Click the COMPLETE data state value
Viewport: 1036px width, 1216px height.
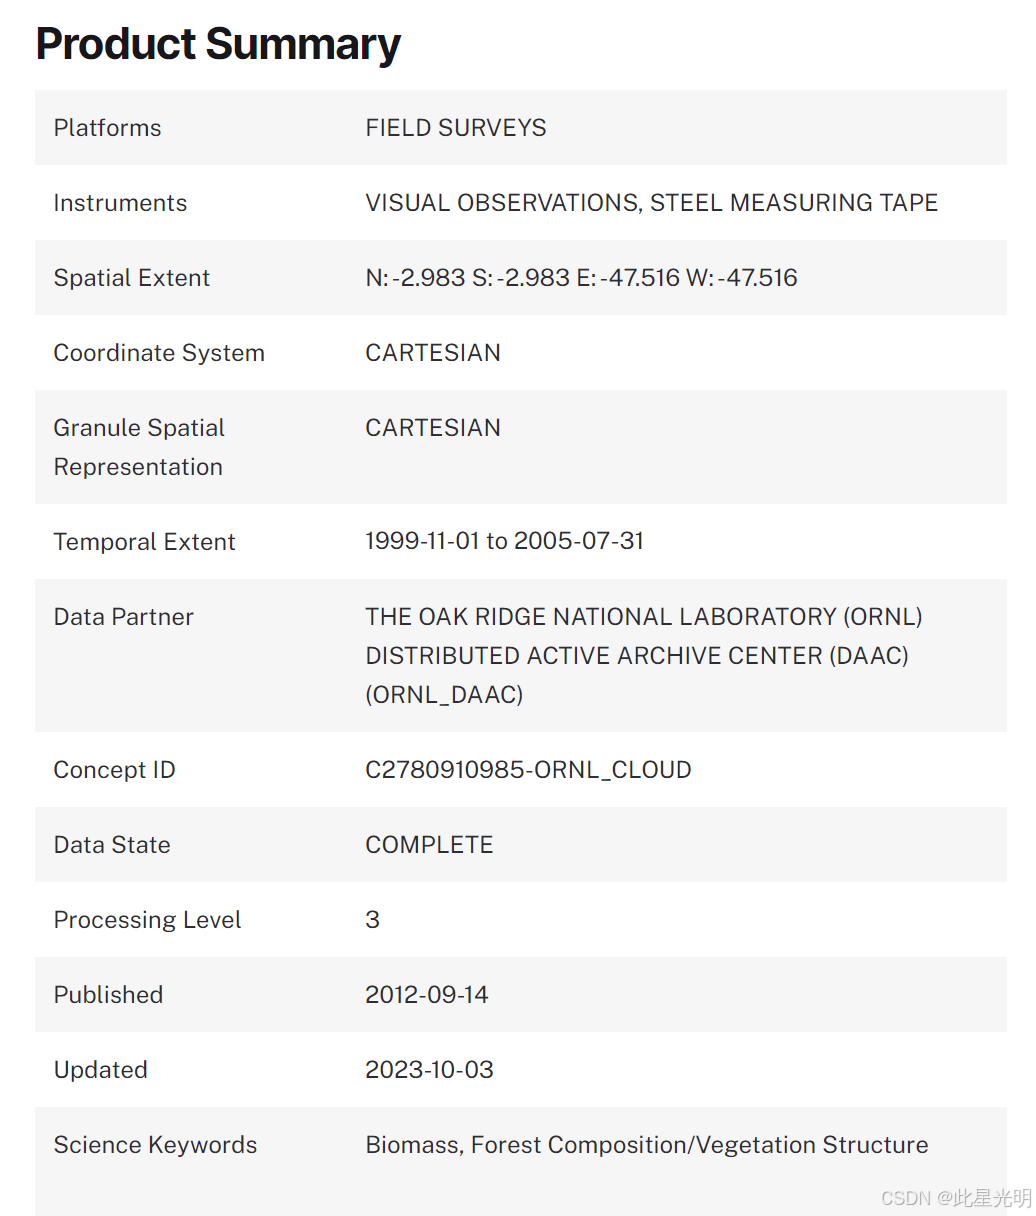coord(429,845)
